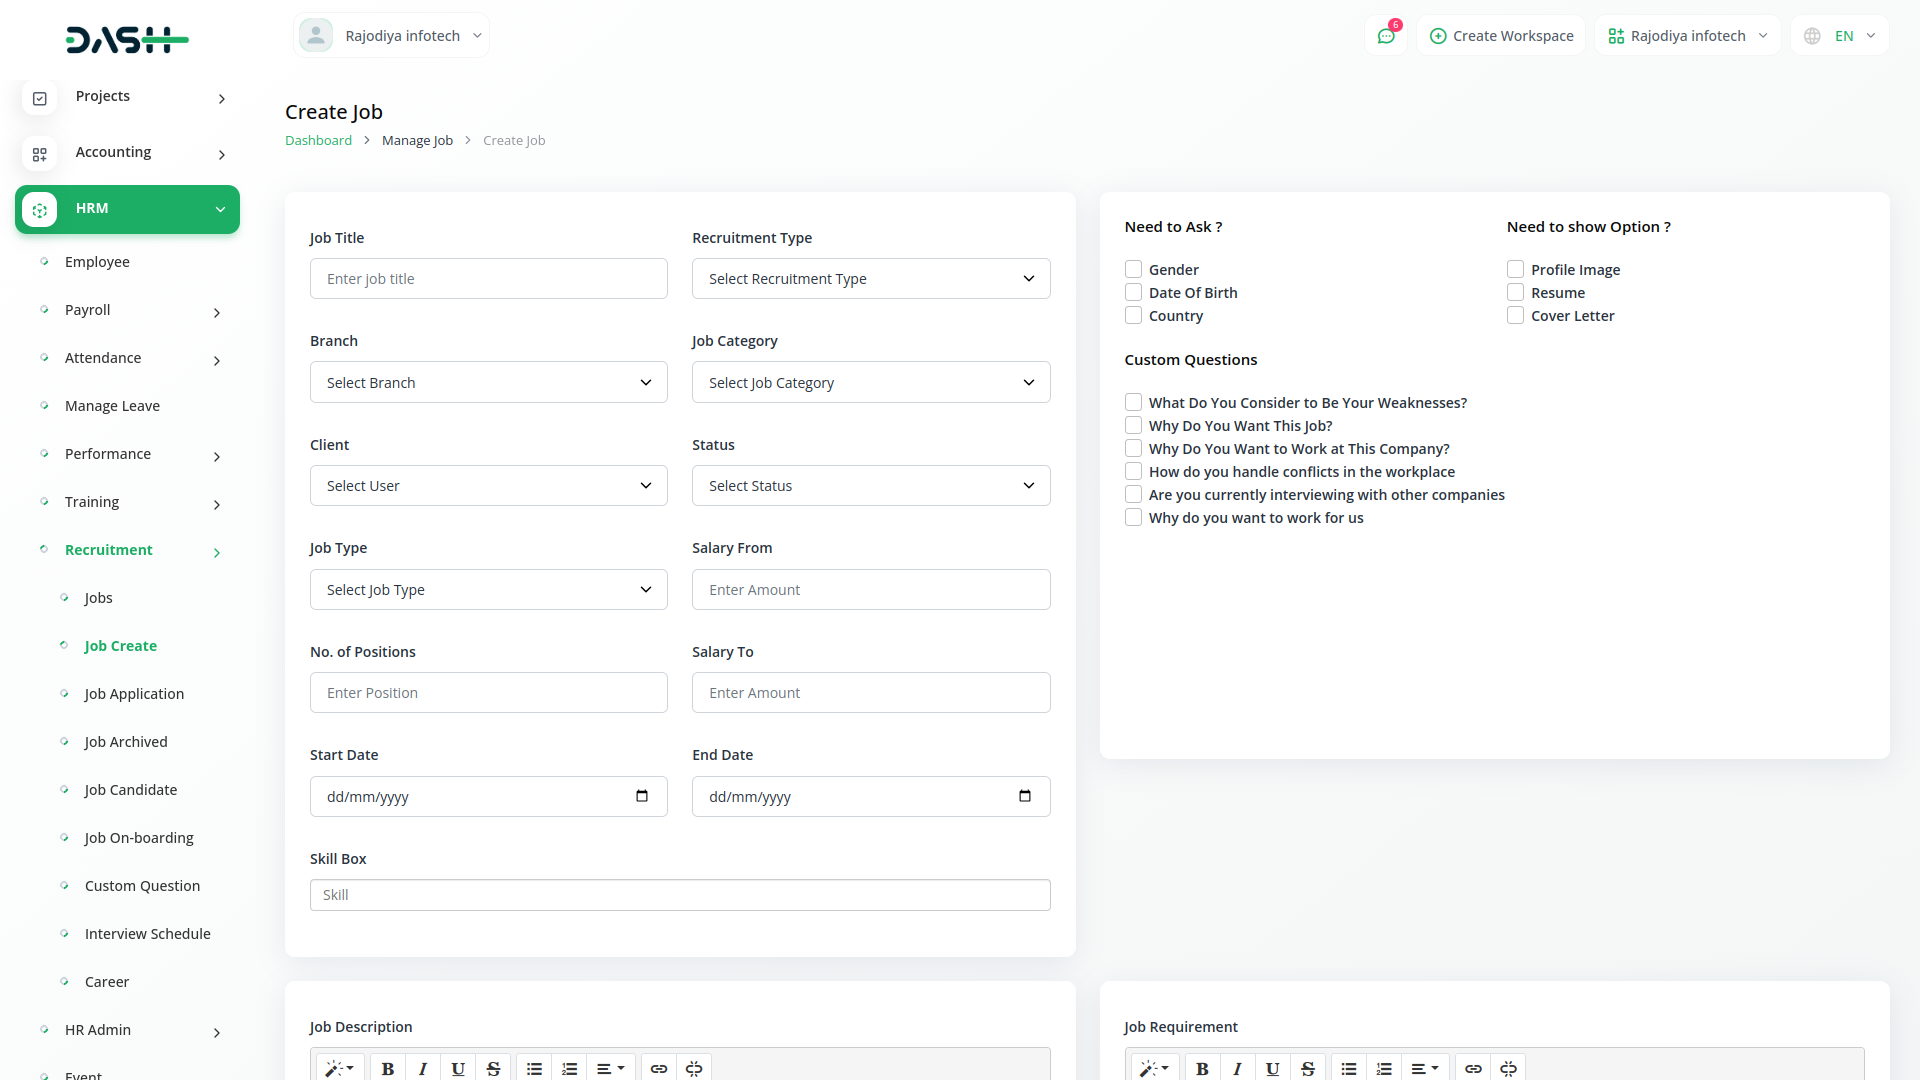Check the Resume option
Image resolution: width=1920 pixels, height=1080 pixels.
coord(1515,293)
